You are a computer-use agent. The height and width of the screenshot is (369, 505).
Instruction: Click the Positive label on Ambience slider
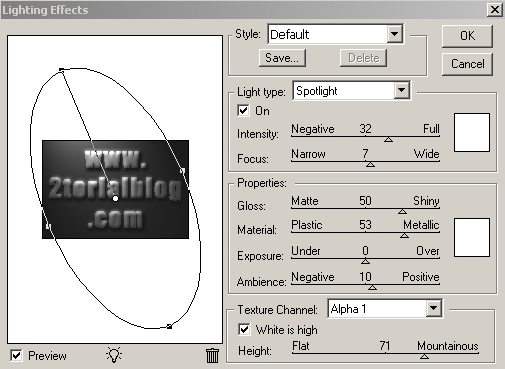[421, 276]
